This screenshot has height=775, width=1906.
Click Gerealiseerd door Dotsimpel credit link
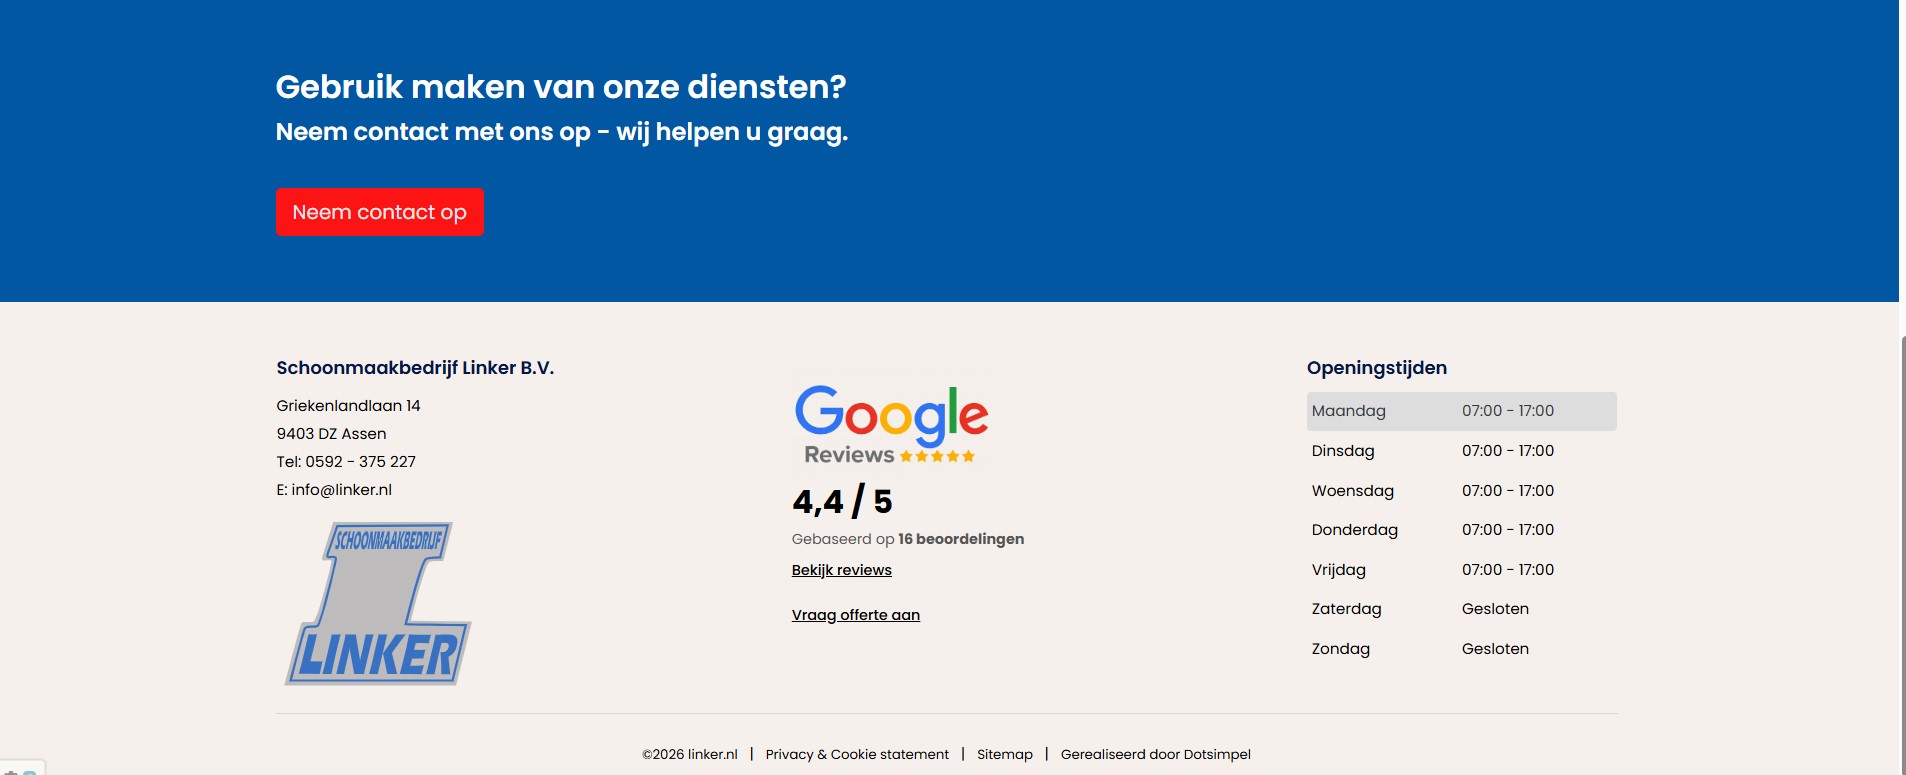click(x=1155, y=754)
